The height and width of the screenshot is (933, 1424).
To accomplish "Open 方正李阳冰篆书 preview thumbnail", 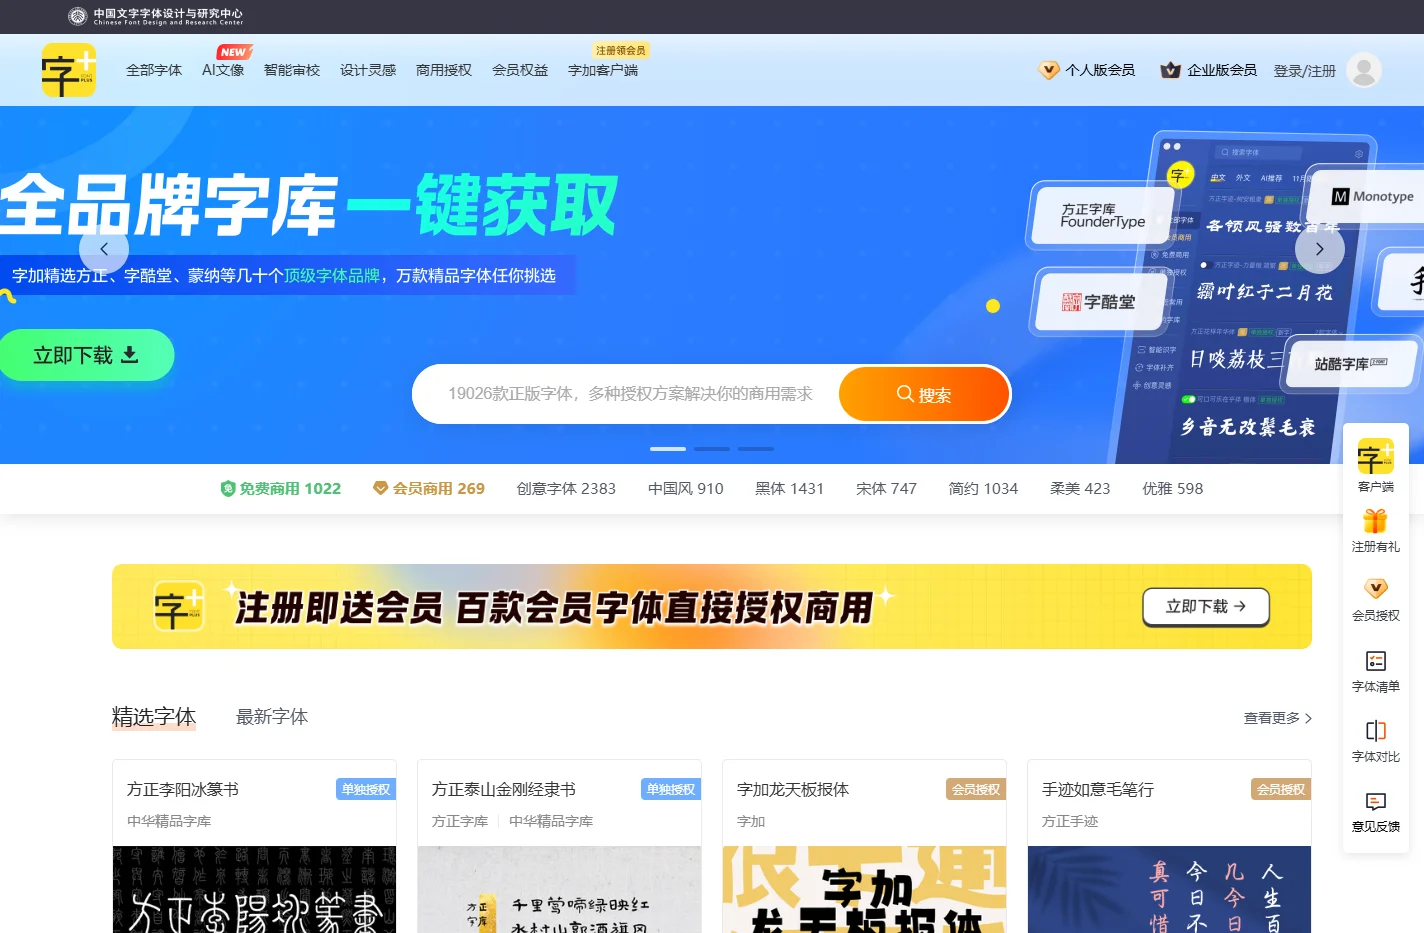I will tap(255, 890).
